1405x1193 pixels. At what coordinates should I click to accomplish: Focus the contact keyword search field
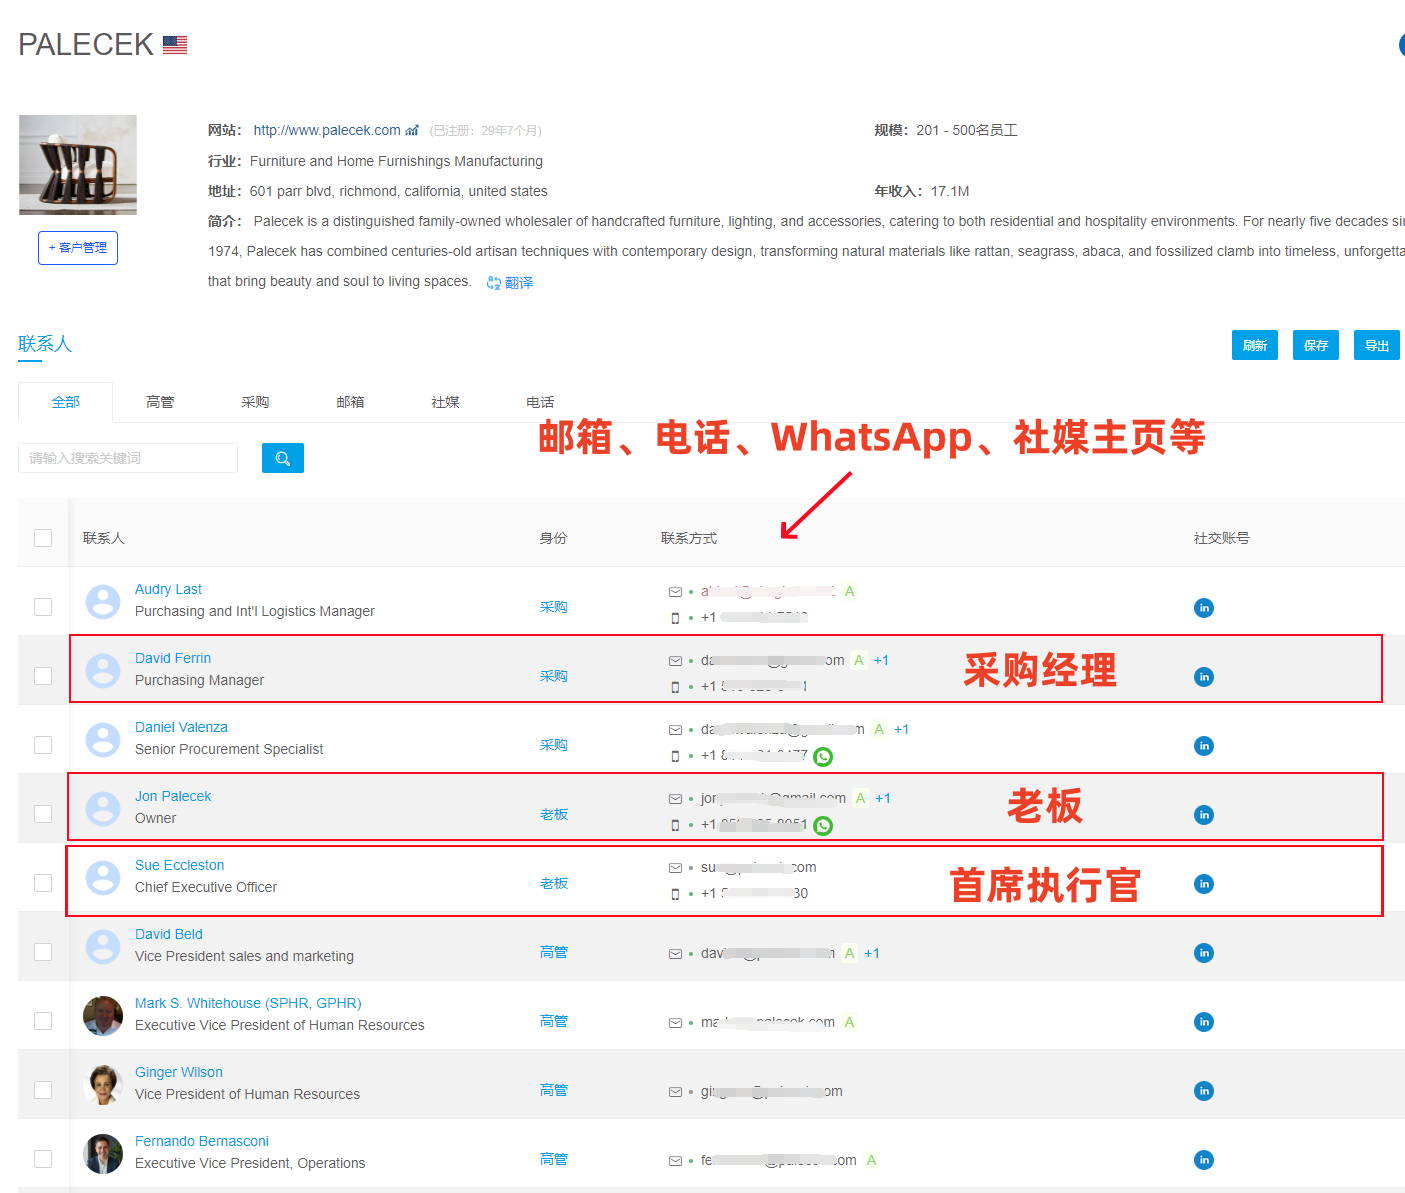coord(128,458)
